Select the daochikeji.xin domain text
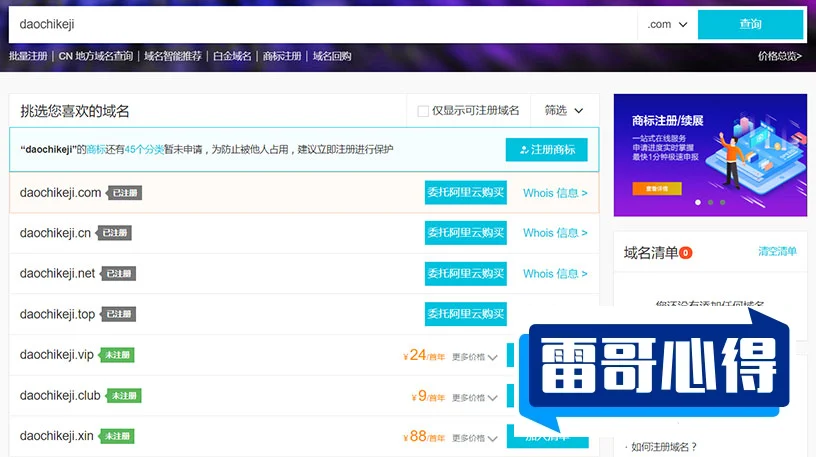Screen dimensions: 816x457 click(x=57, y=436)
